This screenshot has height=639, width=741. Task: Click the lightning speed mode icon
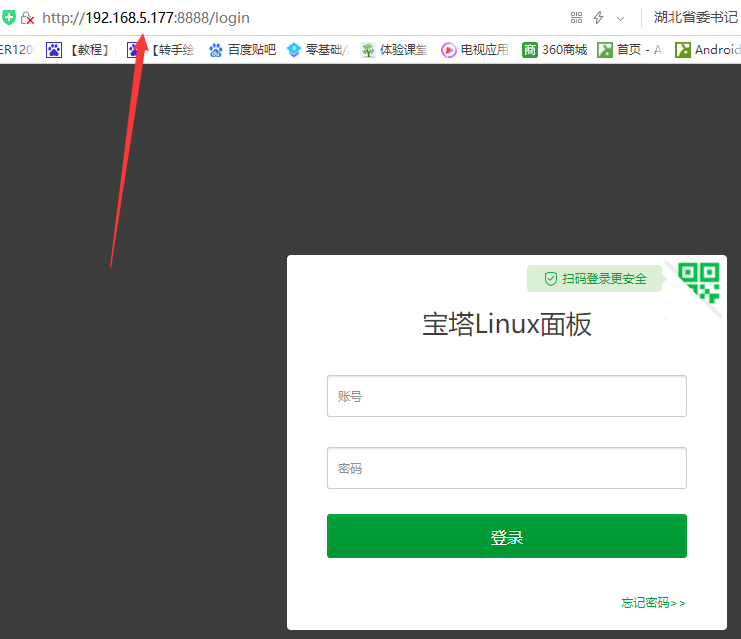pyautogui.click(x=598, y=18)
